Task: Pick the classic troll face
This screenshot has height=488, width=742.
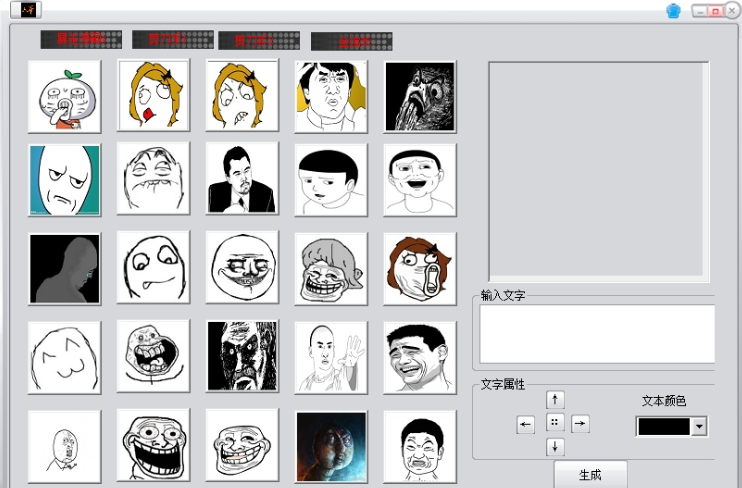Action: tap(242, 445)
